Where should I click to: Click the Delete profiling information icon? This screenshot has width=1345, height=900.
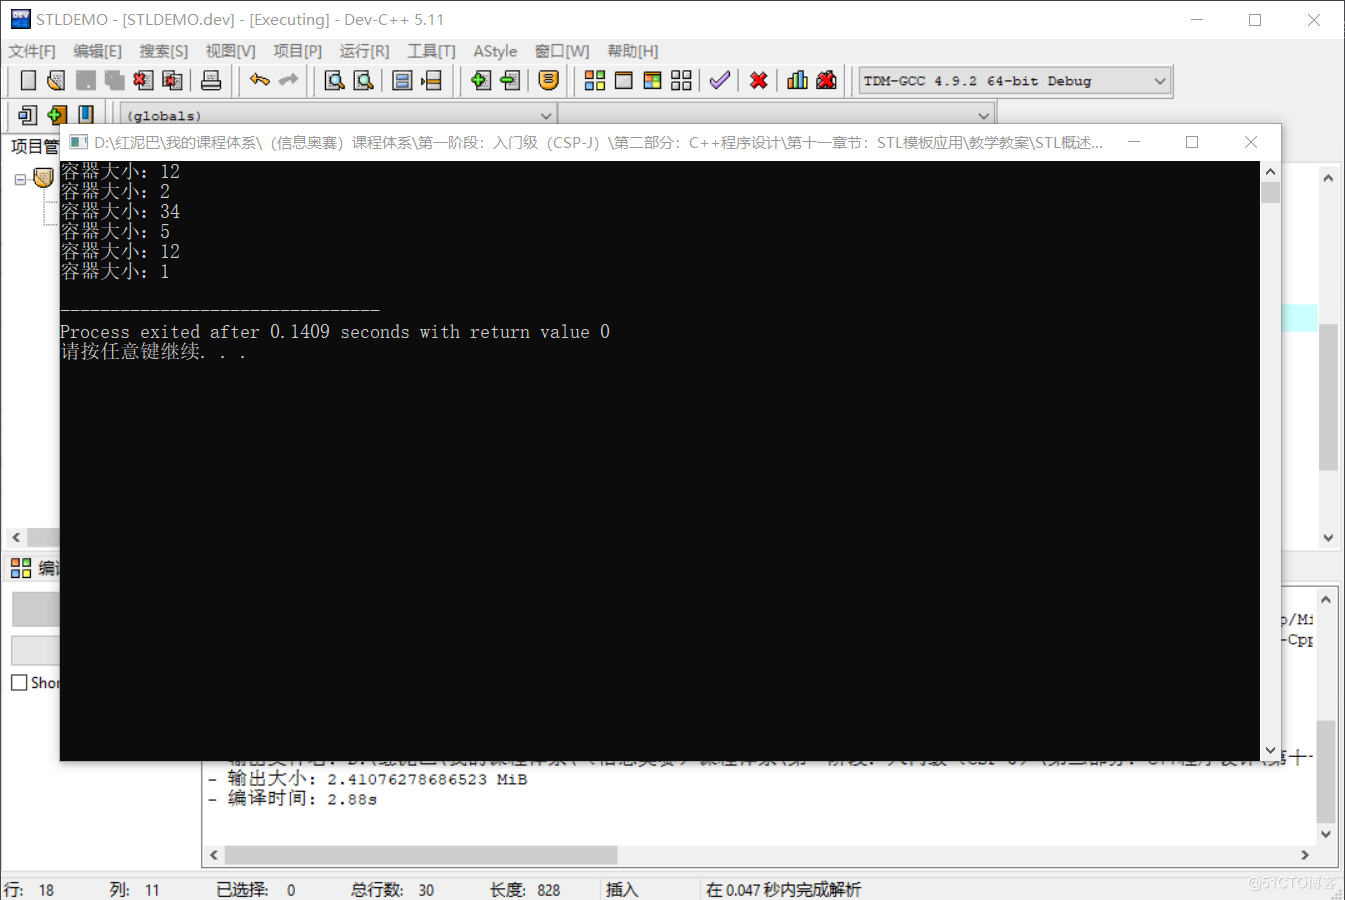point(826,80)
